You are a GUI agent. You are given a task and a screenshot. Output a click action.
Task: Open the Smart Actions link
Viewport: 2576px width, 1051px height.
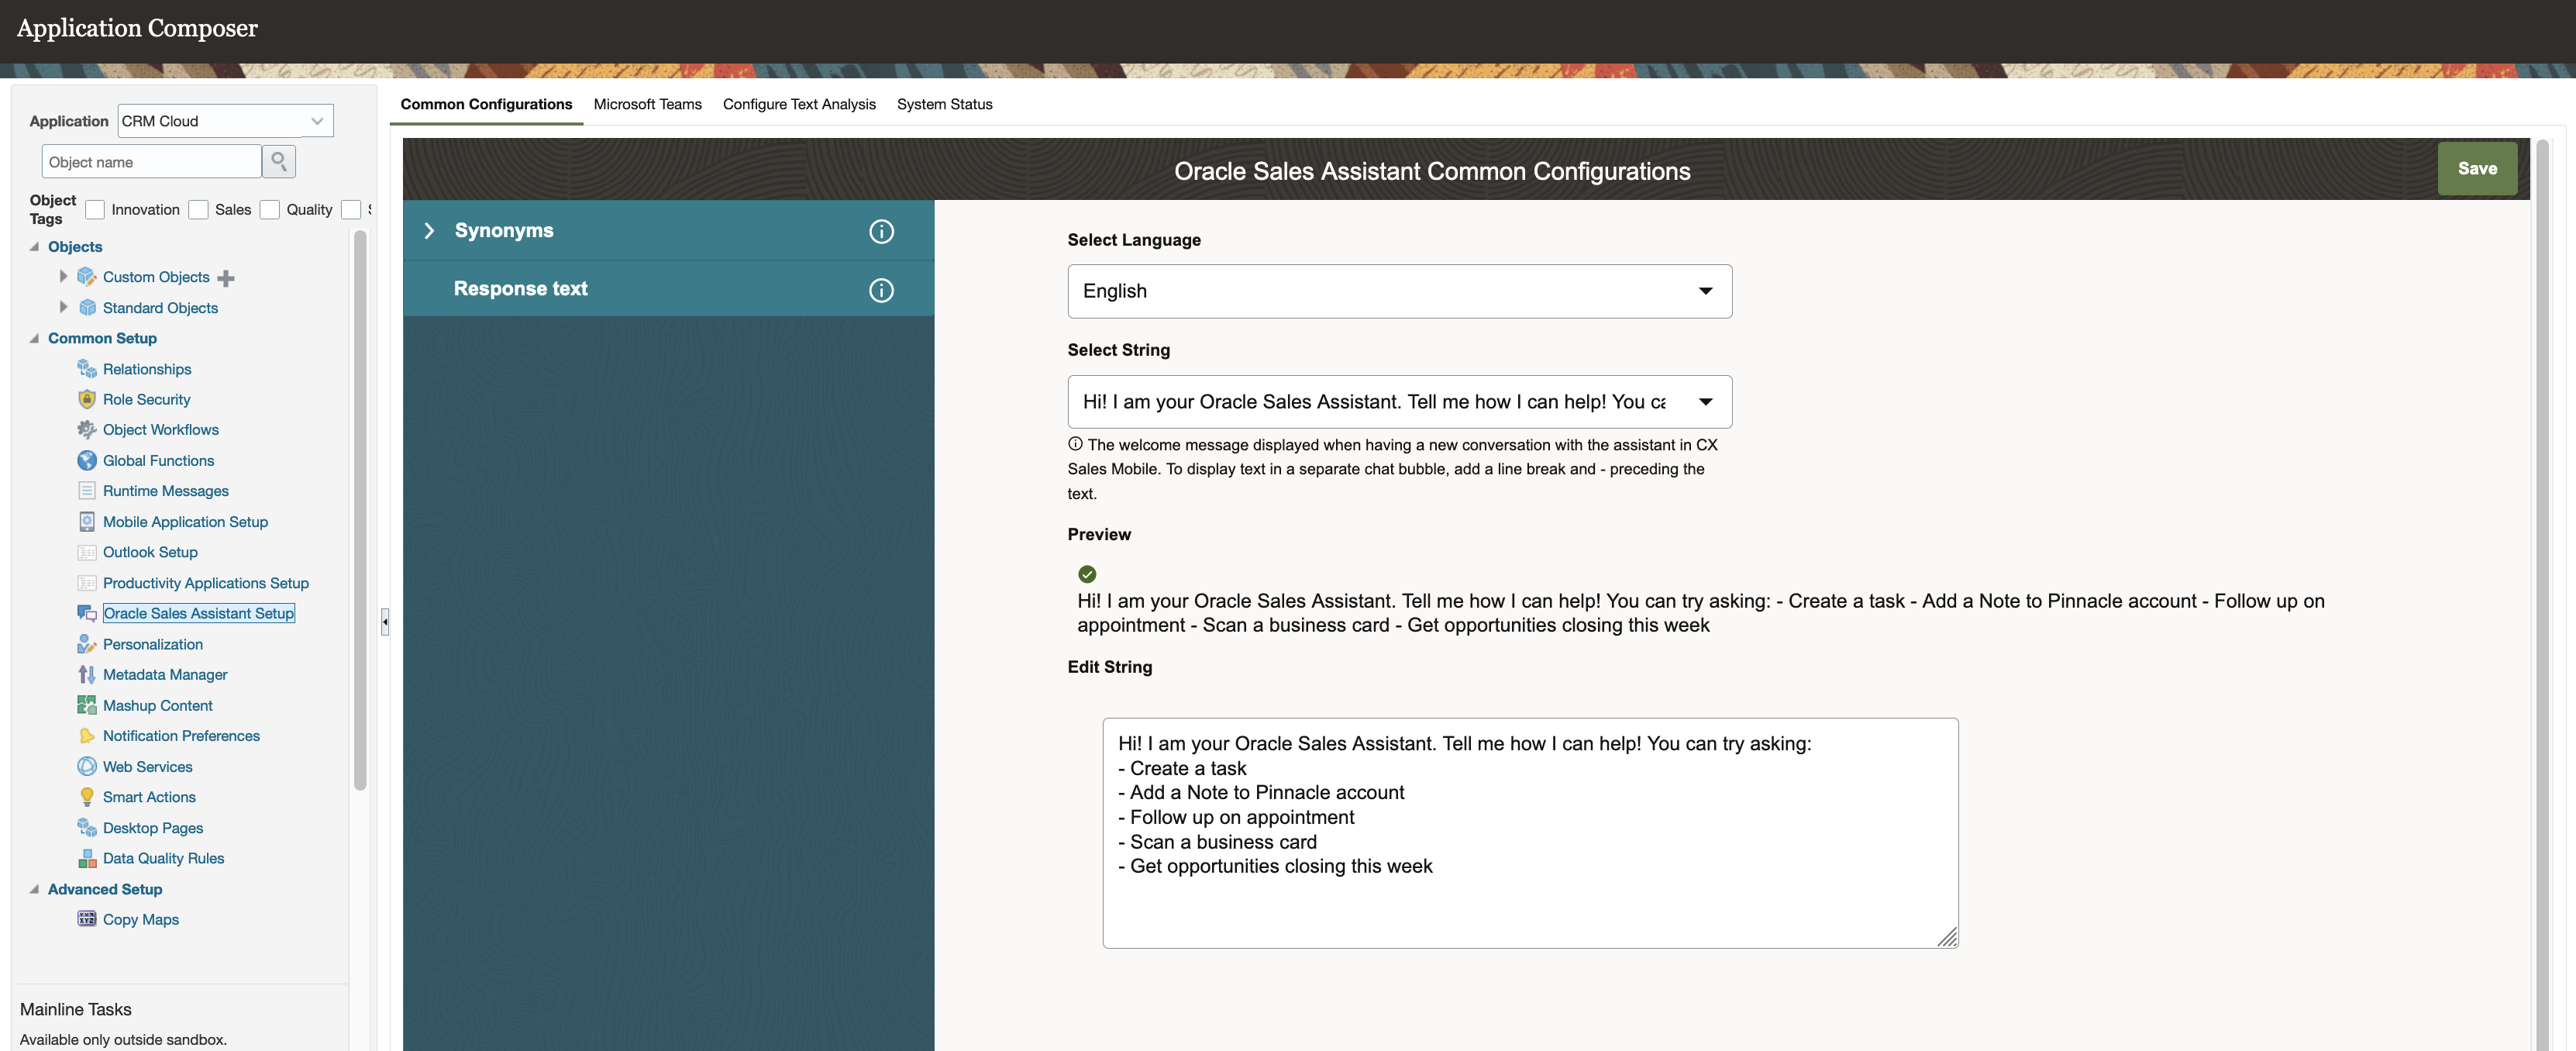pyautogui.click(x=149, y=797)
